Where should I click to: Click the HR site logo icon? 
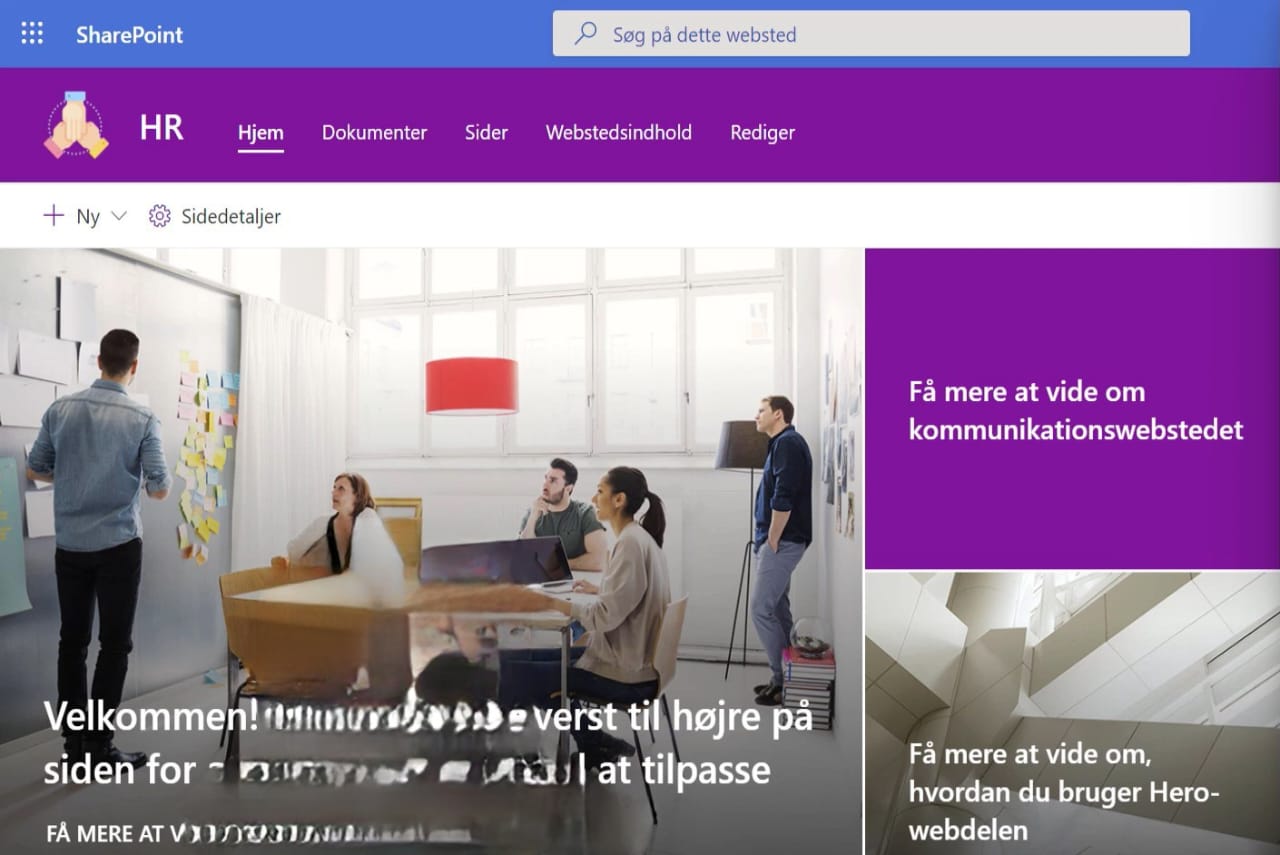click(76, 124)
